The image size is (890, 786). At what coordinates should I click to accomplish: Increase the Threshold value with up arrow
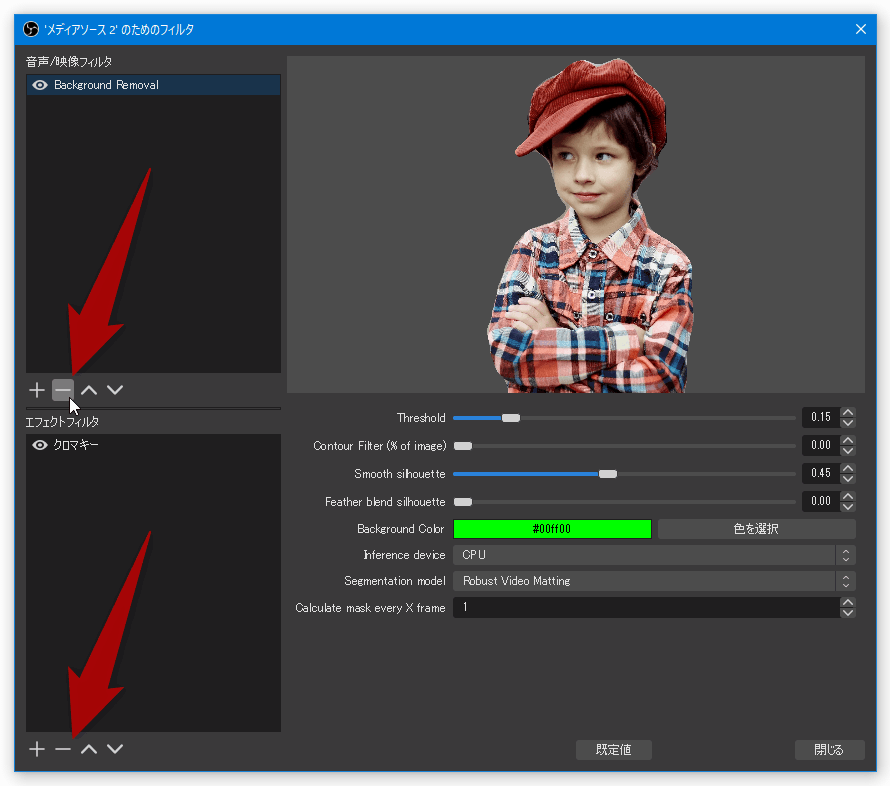tap(848, 413)
